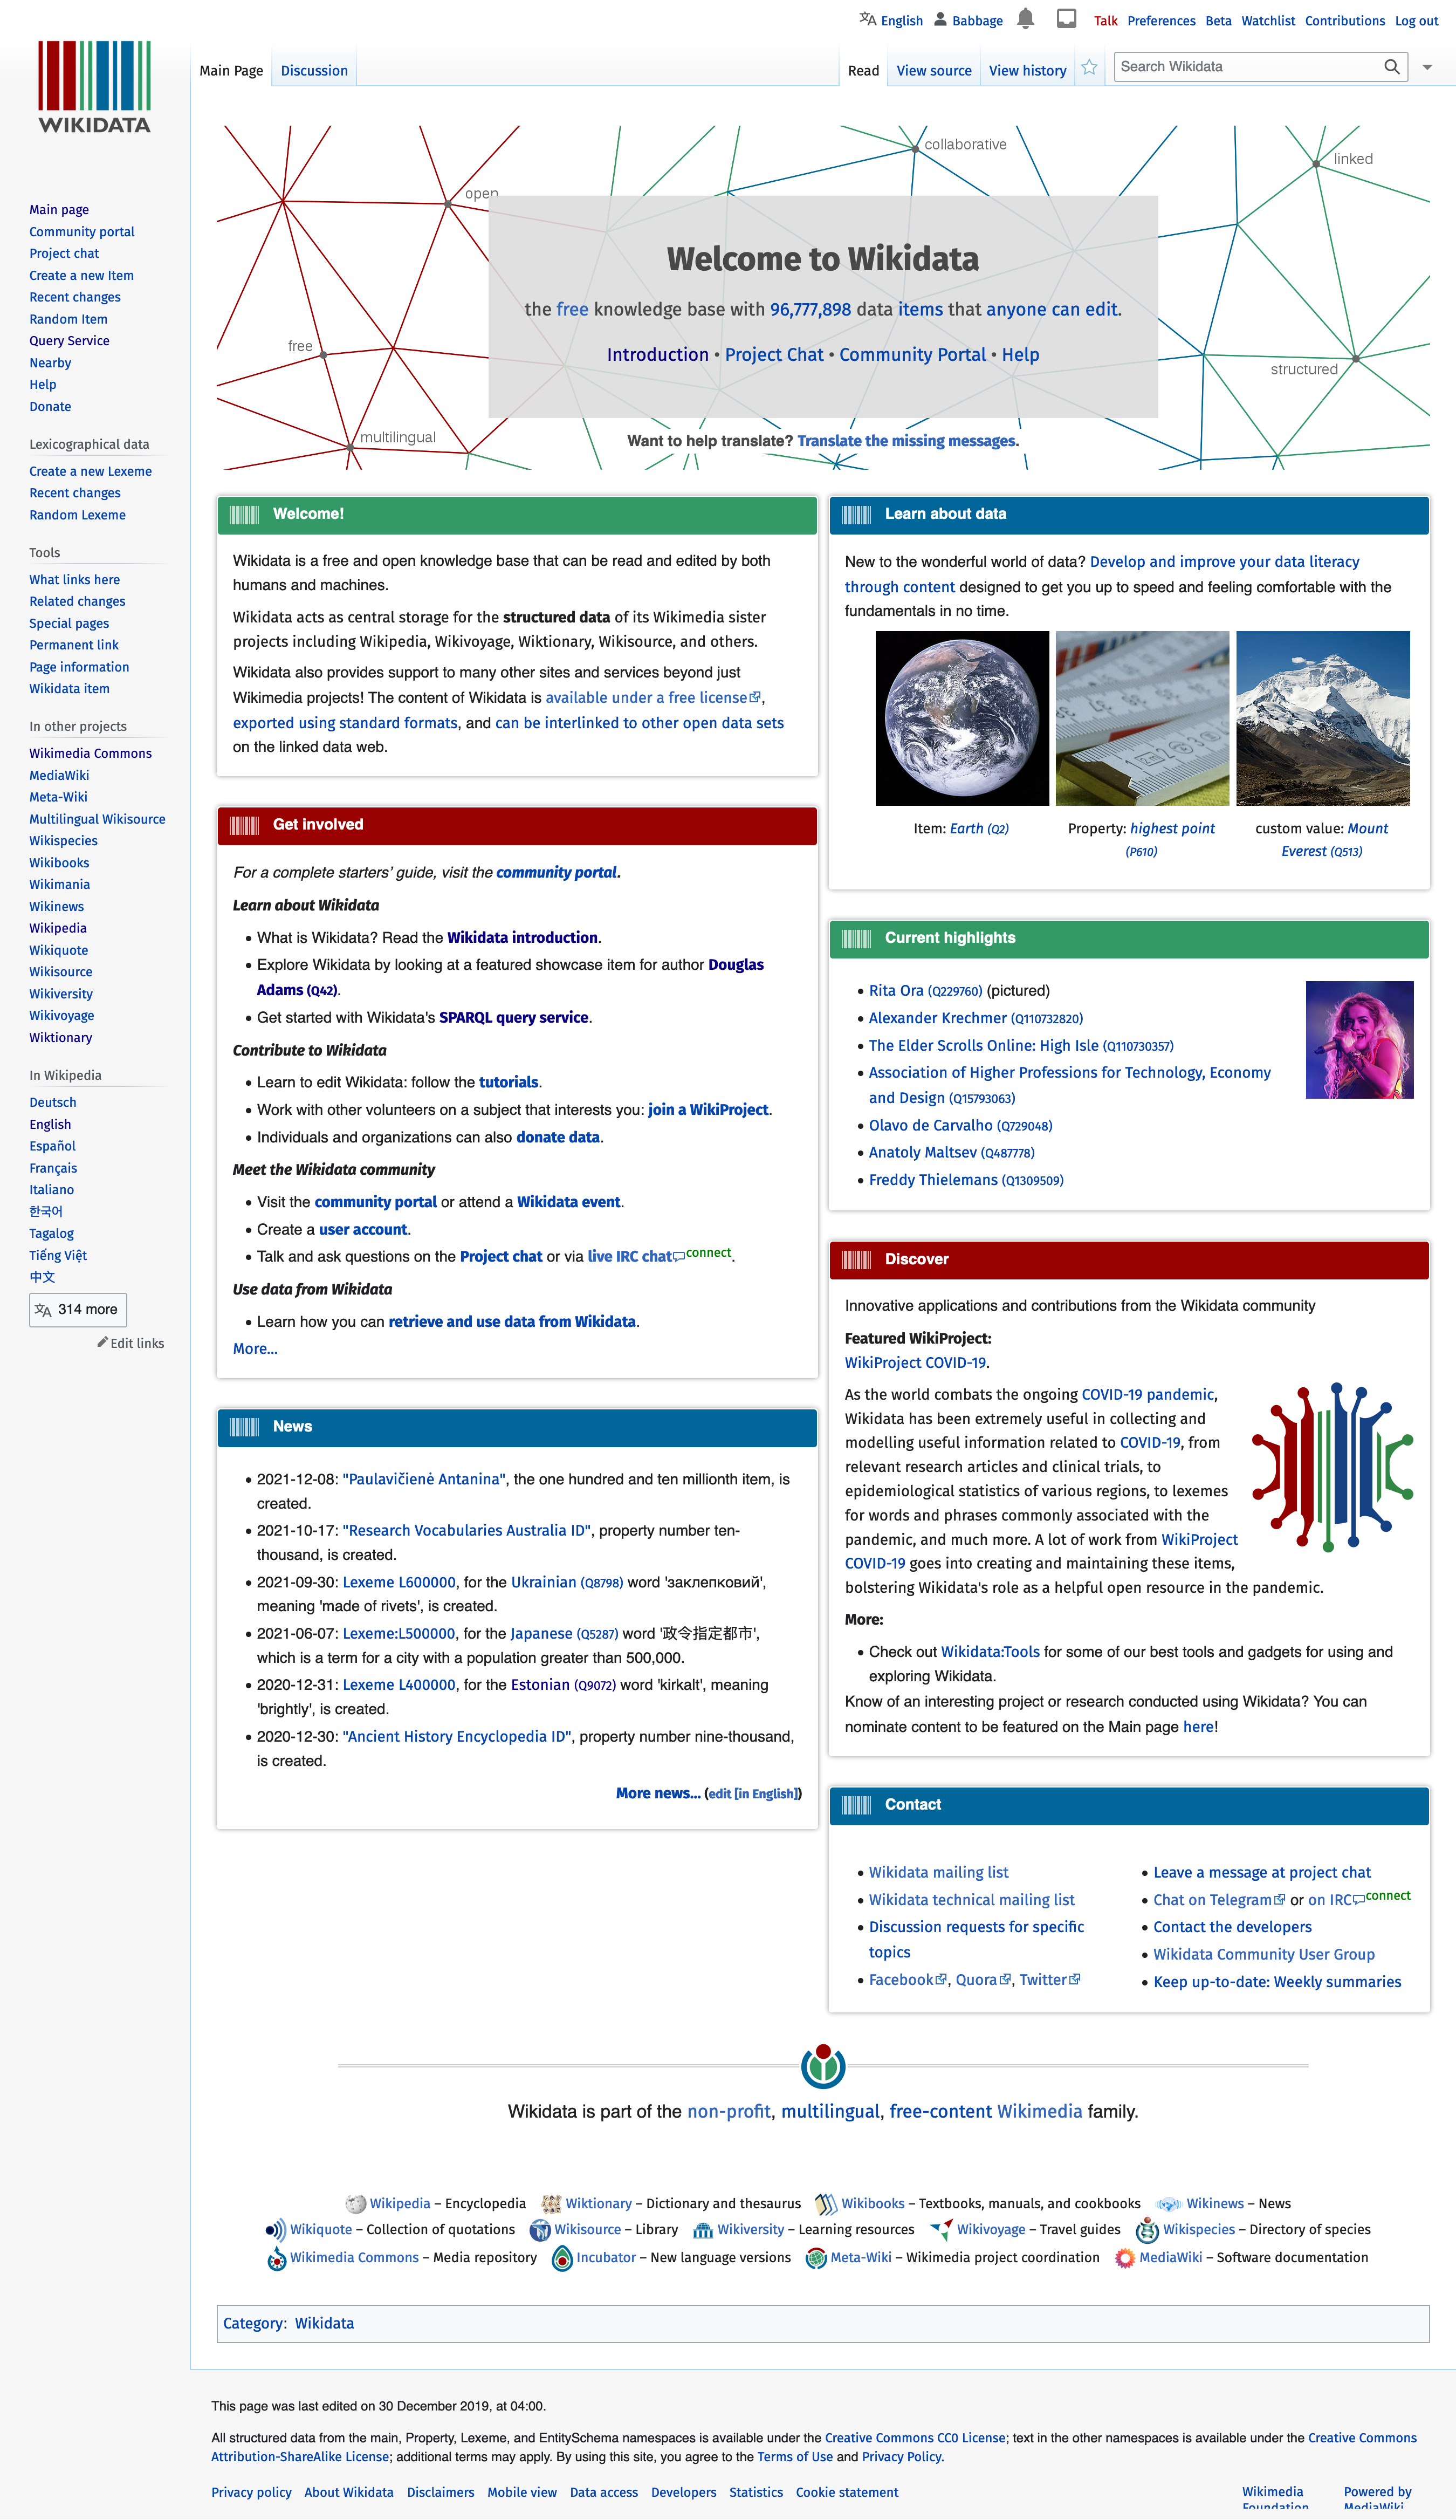Click the Wikidata logo

coord(94,87)
